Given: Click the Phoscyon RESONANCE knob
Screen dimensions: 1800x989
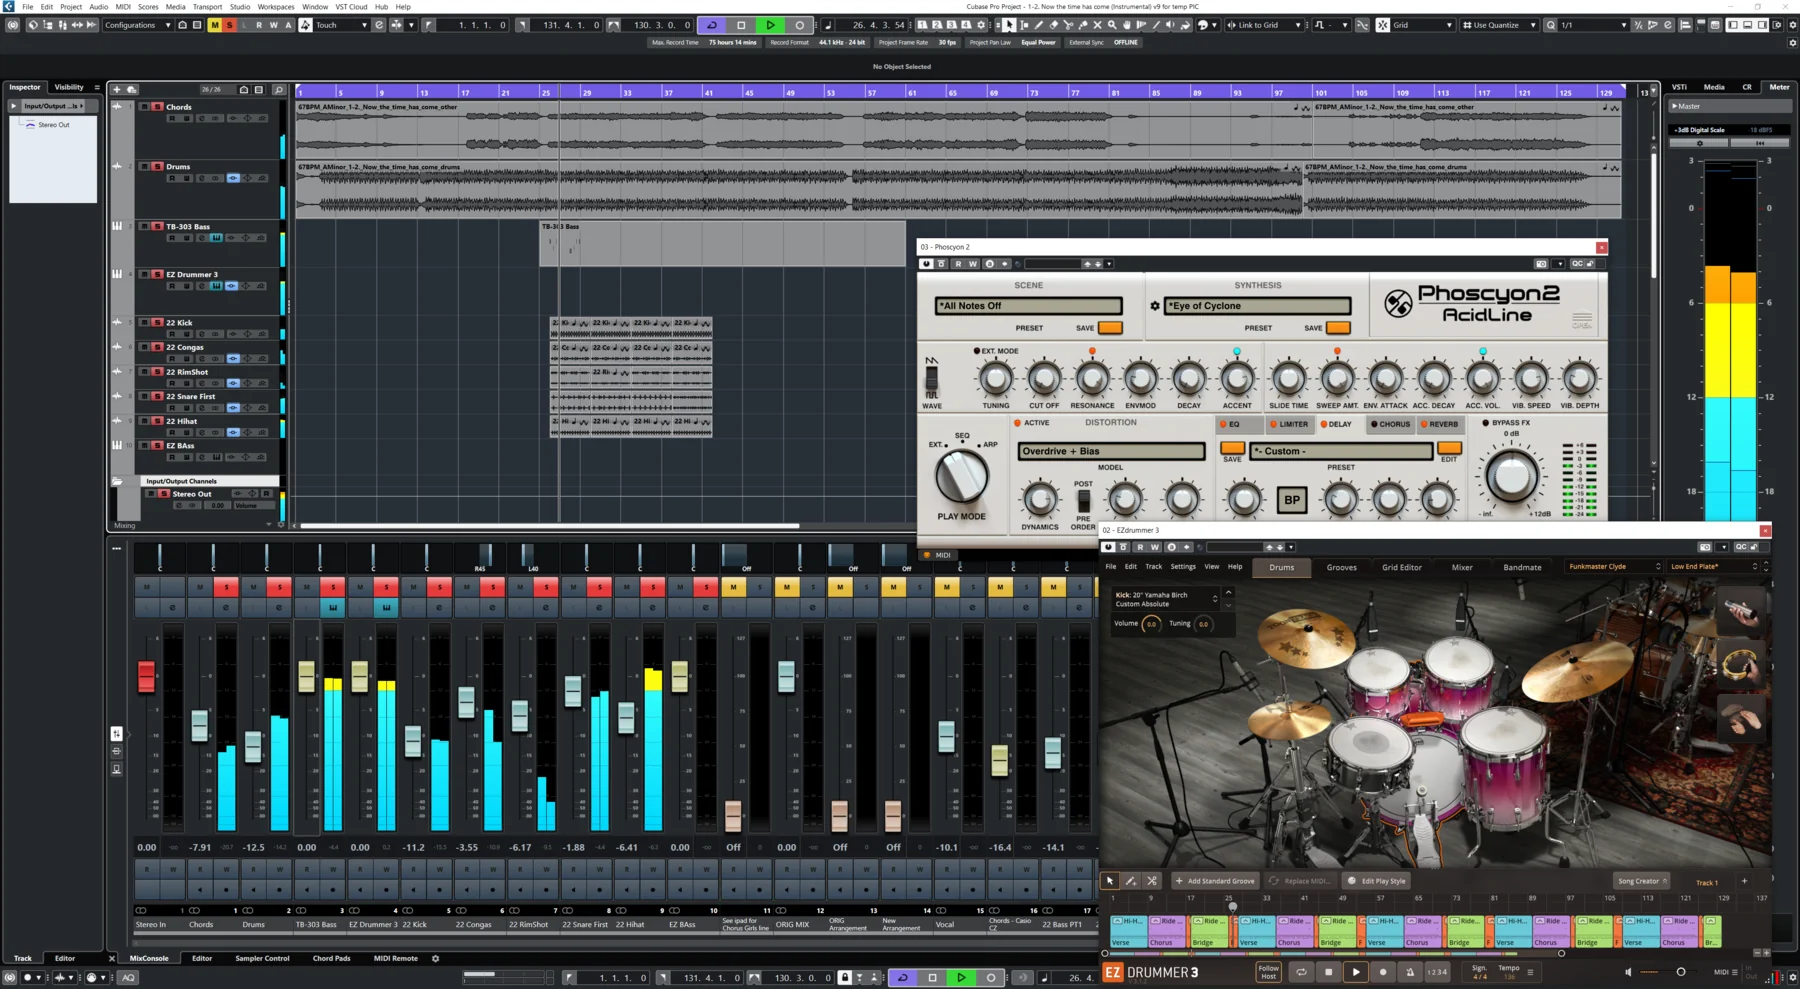Looking at the screenshot, I should 1092,379.
